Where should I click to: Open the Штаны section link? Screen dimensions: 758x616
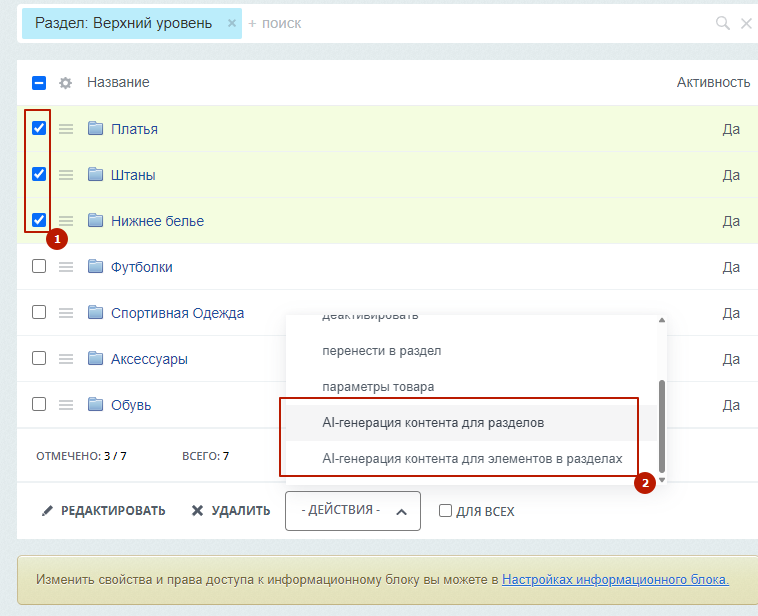[133, 175]
